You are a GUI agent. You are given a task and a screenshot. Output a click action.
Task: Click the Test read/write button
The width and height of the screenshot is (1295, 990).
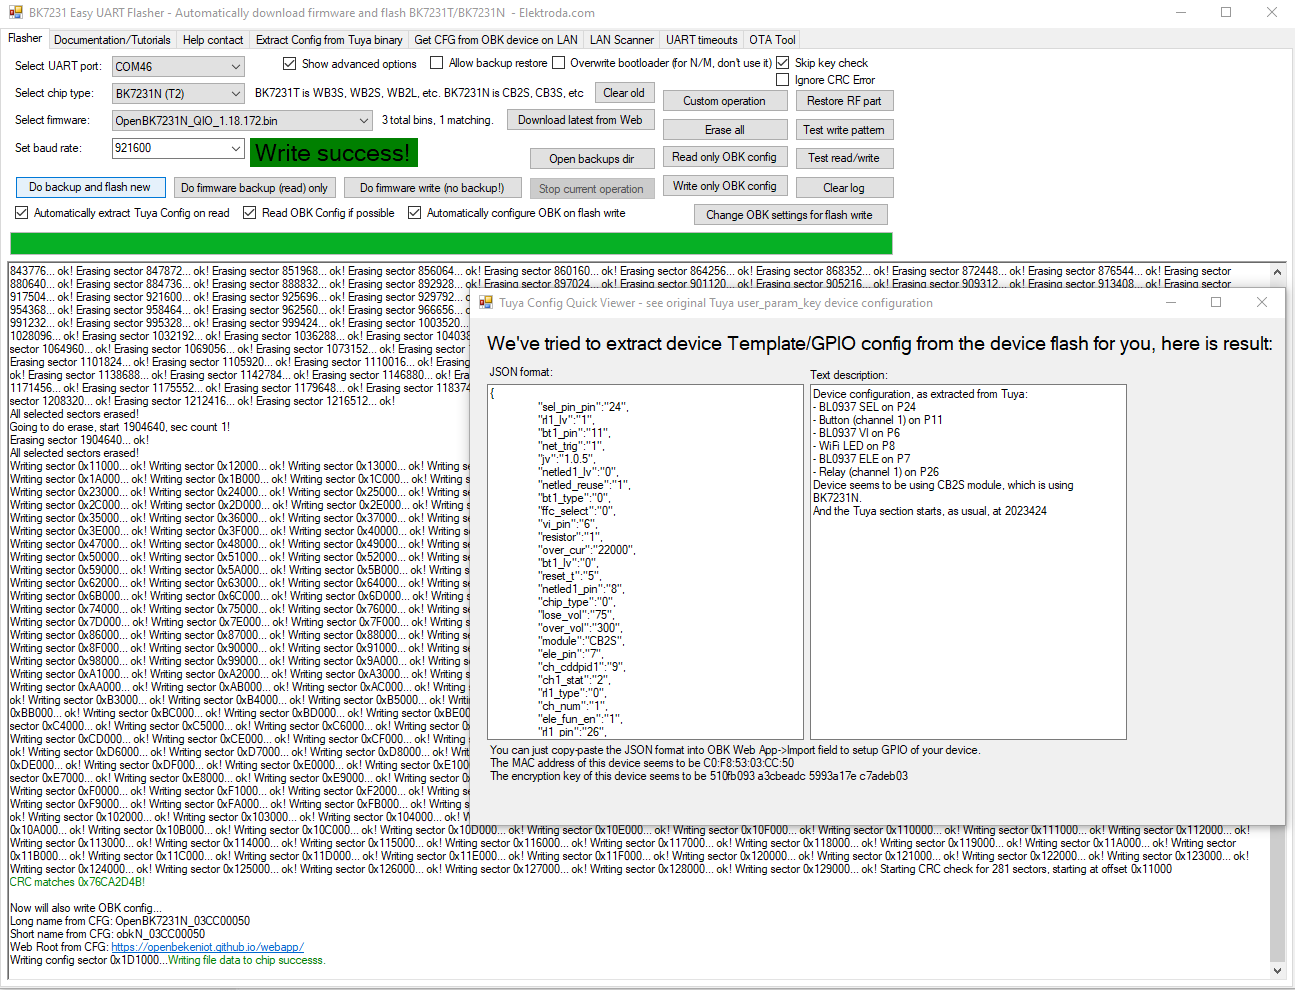pos(844,158)
